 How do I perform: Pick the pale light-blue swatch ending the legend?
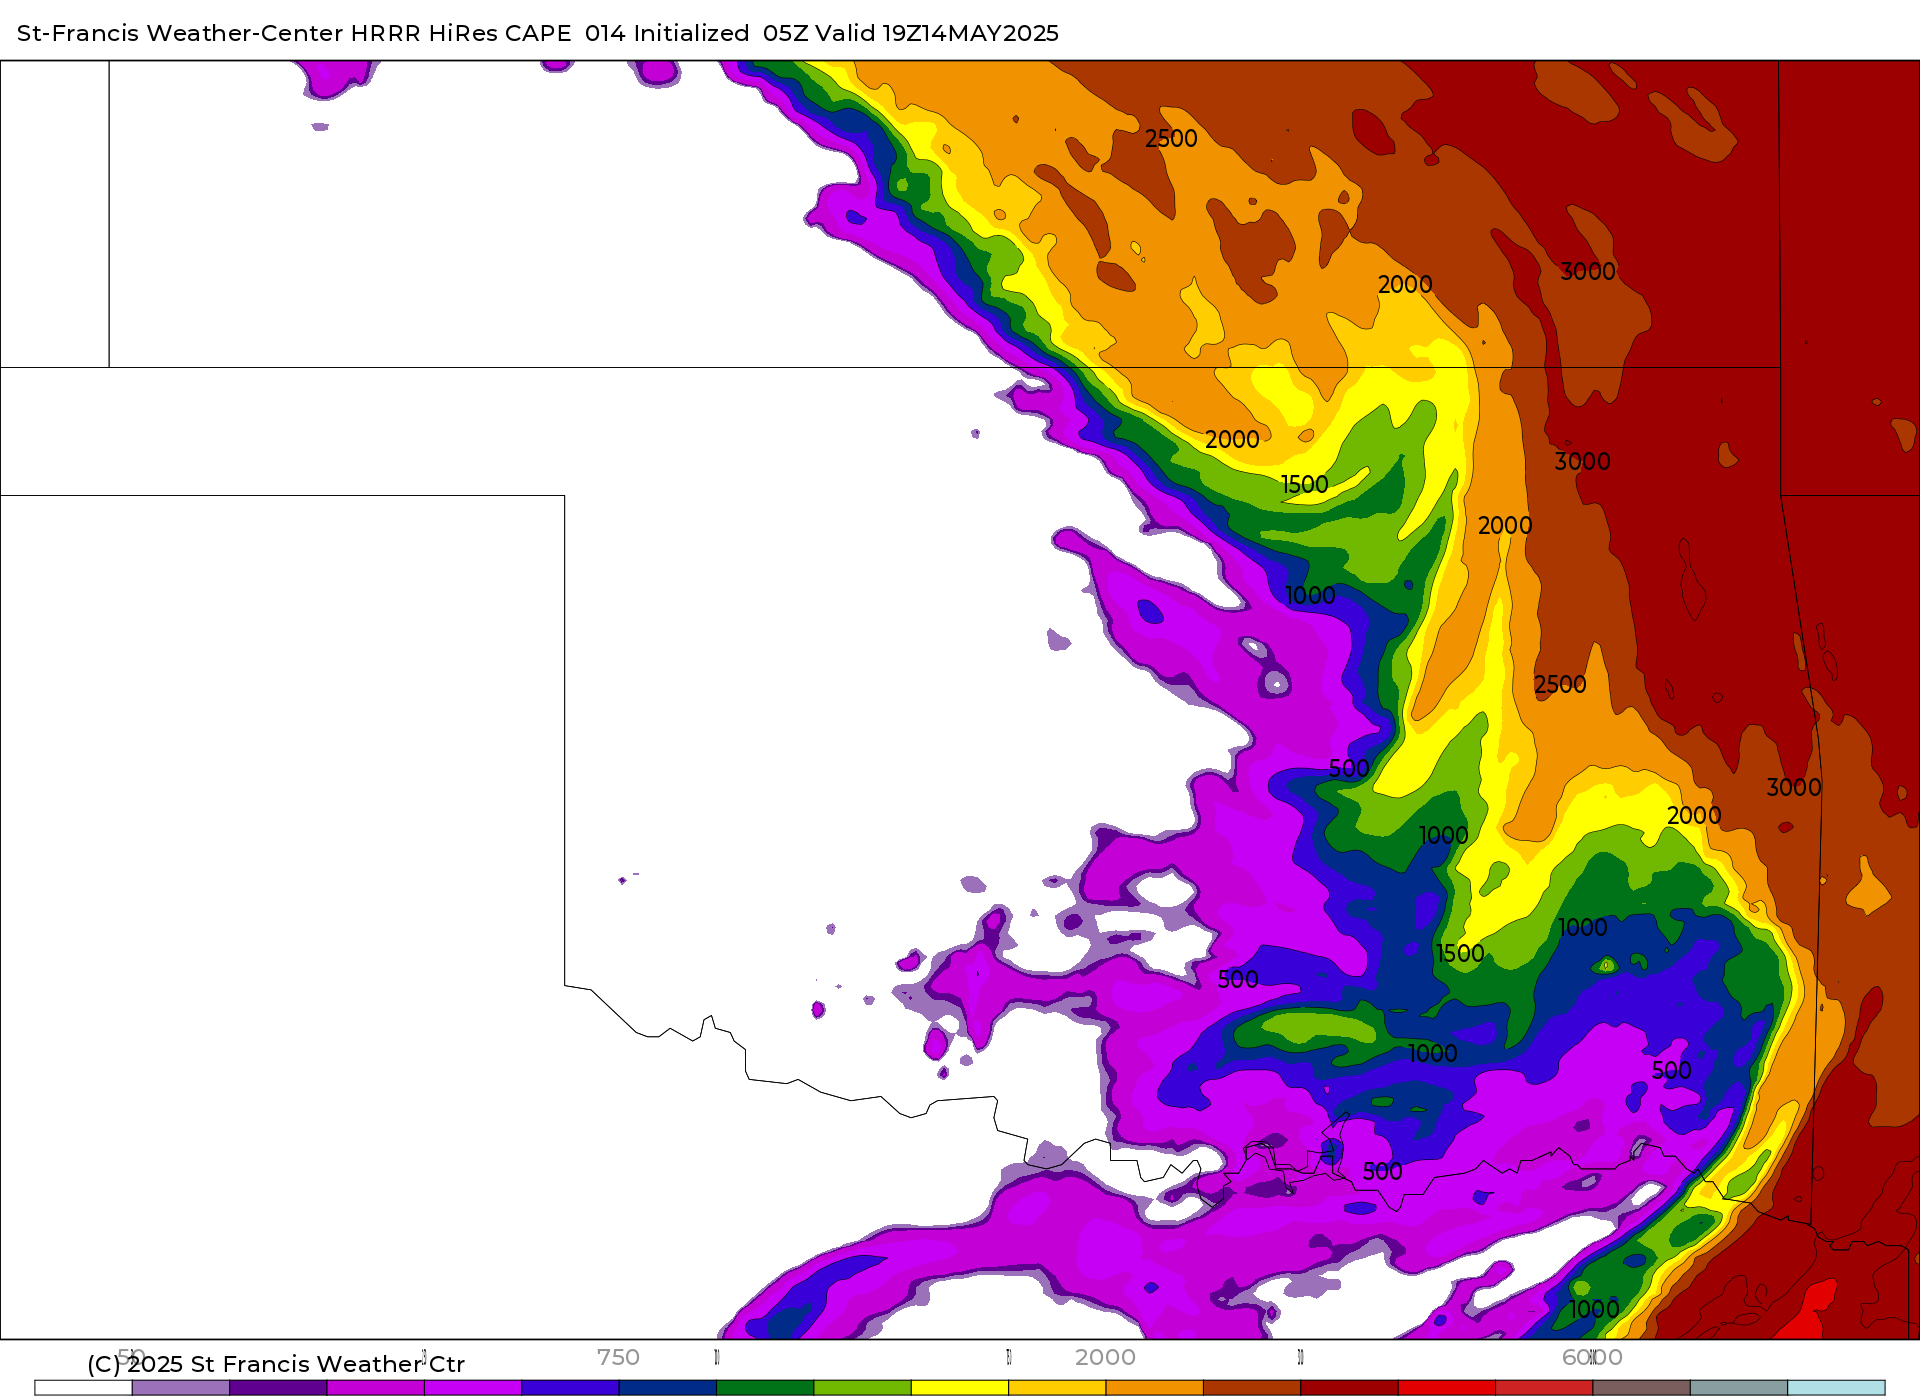coord(1836,1387)
